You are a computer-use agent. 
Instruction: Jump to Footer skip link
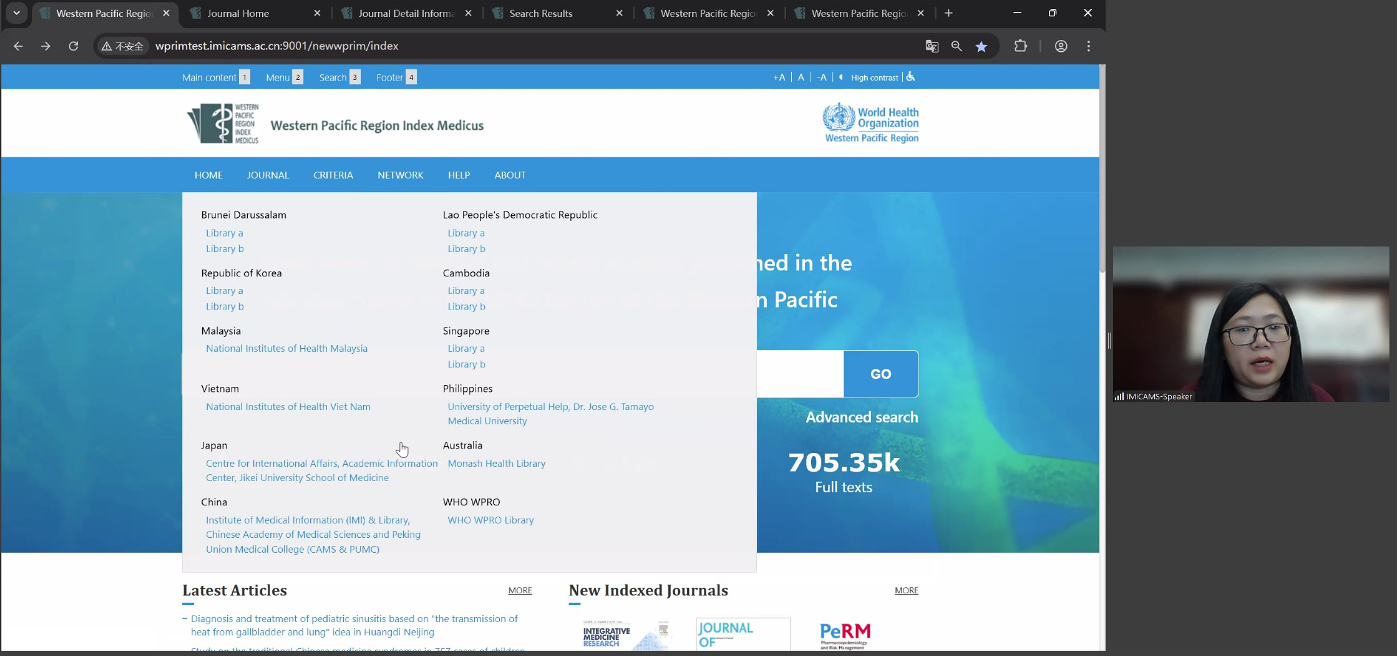click(x=396, y=77)
